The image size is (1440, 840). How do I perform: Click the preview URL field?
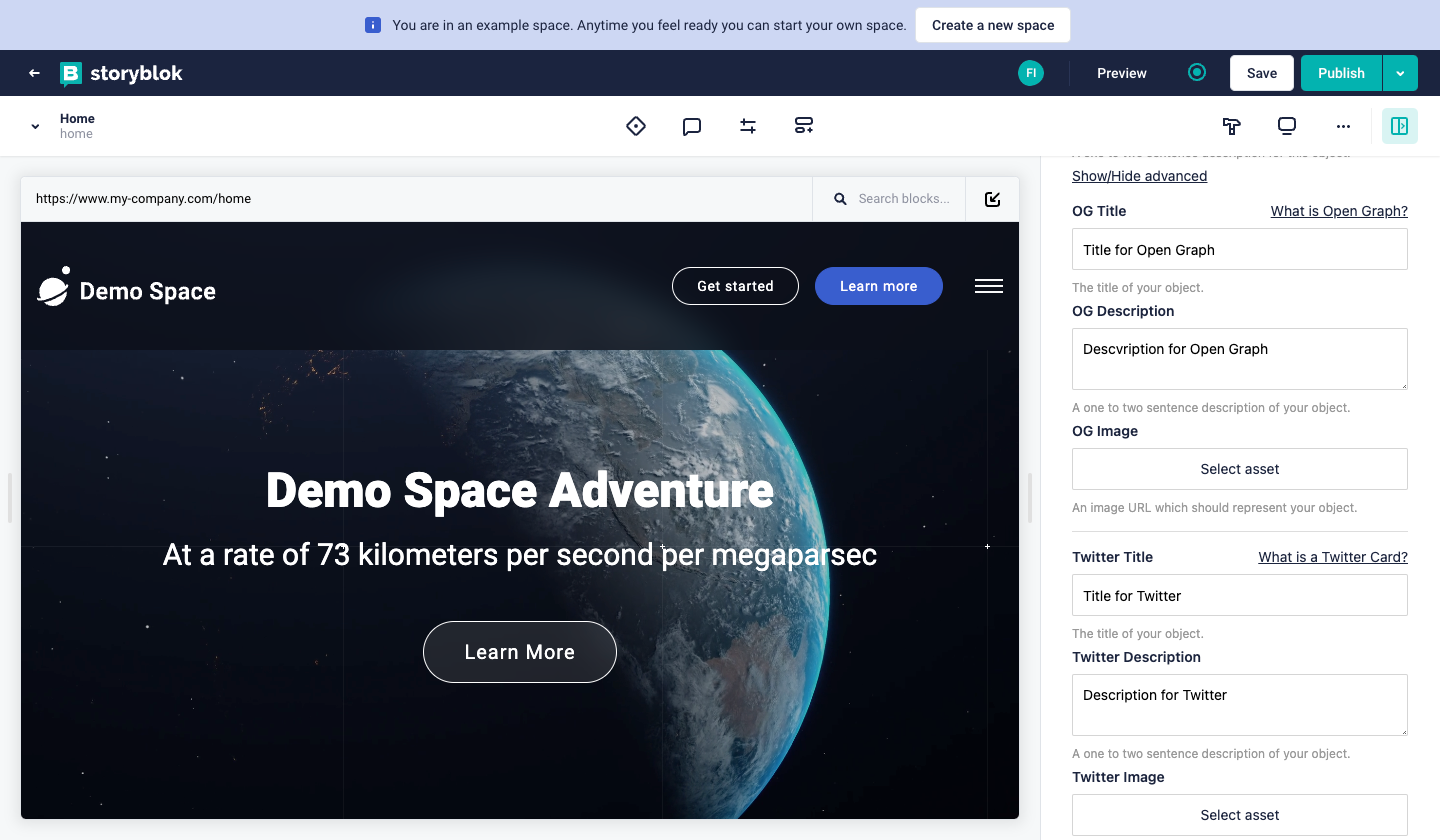(x=416, y=199)
